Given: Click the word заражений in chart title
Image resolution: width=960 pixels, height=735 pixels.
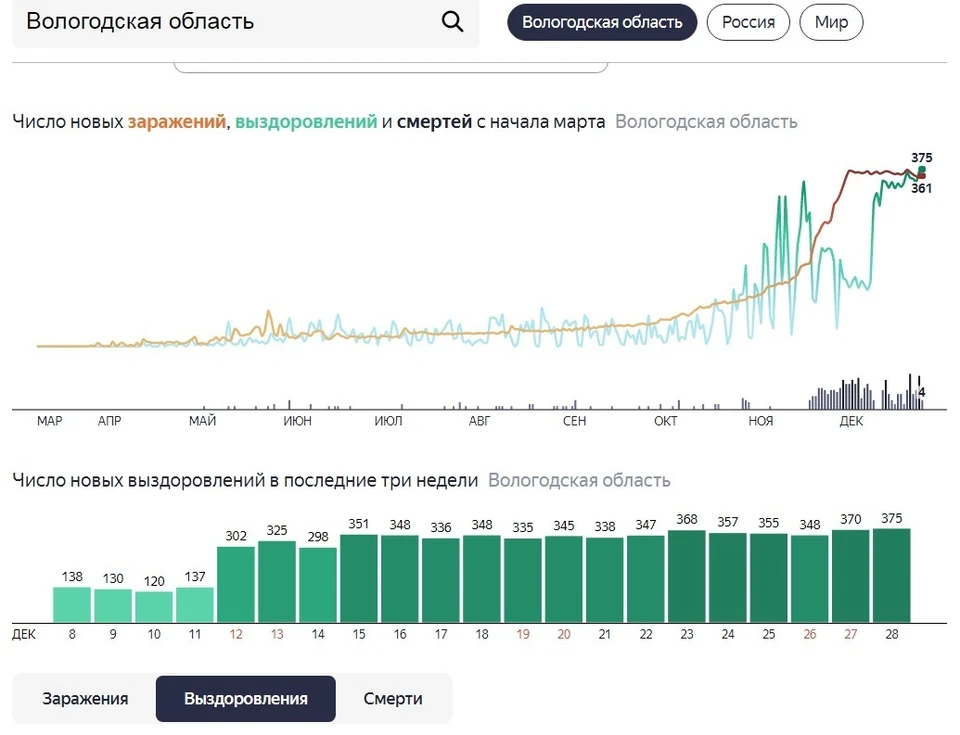Looking at the screenshot, I should click(x=176, y=122).
